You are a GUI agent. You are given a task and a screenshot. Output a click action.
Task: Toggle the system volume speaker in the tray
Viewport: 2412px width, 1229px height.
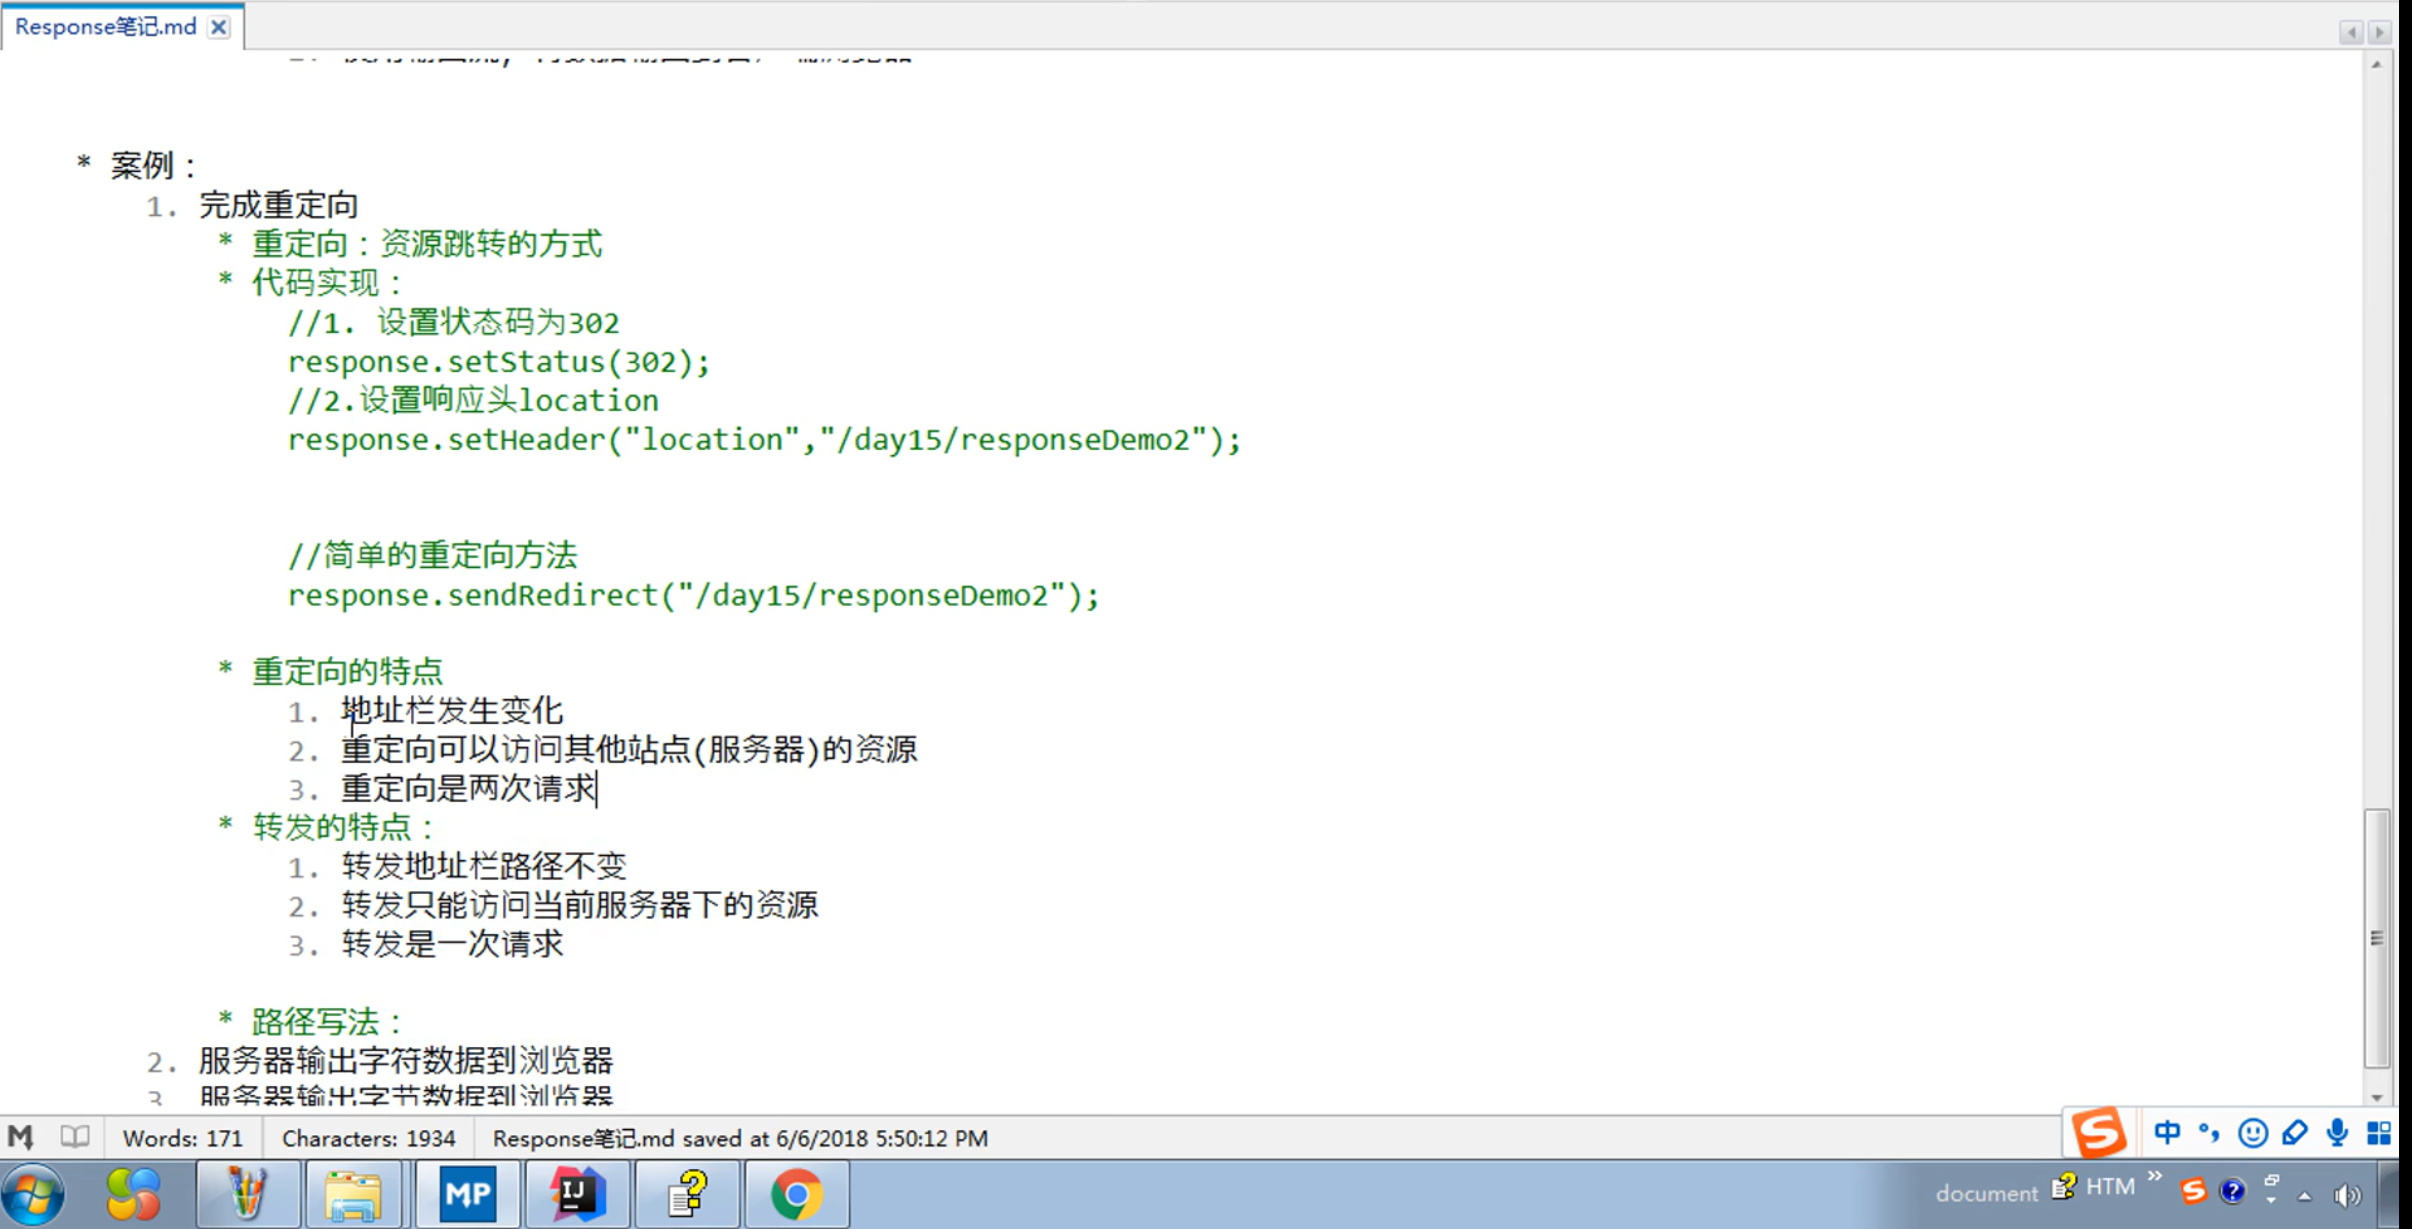(x=2347, y=1192)
